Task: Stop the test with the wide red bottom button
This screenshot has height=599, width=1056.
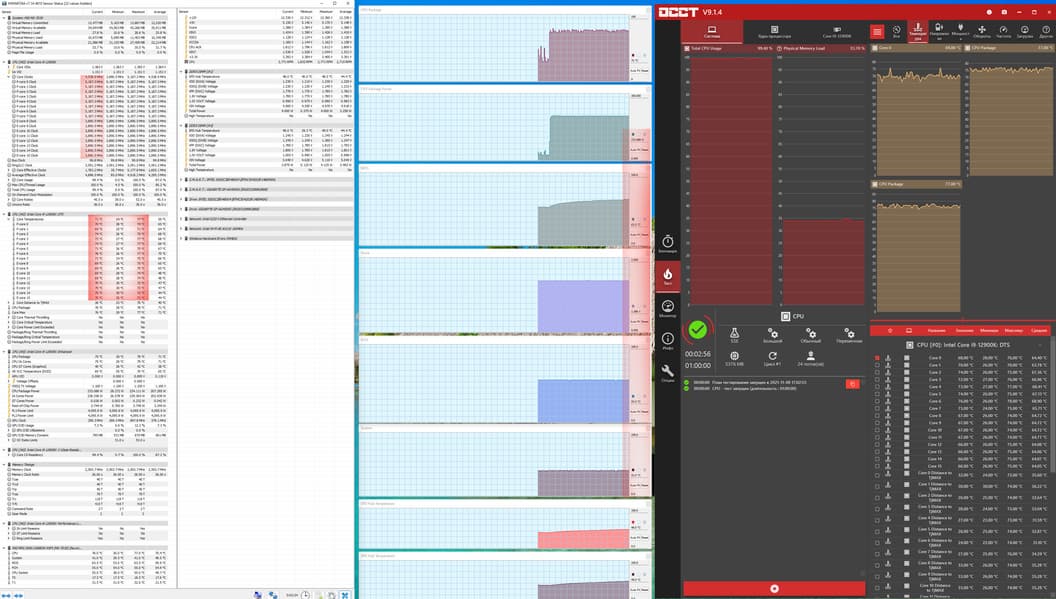Action: click(x=774, y=588)
